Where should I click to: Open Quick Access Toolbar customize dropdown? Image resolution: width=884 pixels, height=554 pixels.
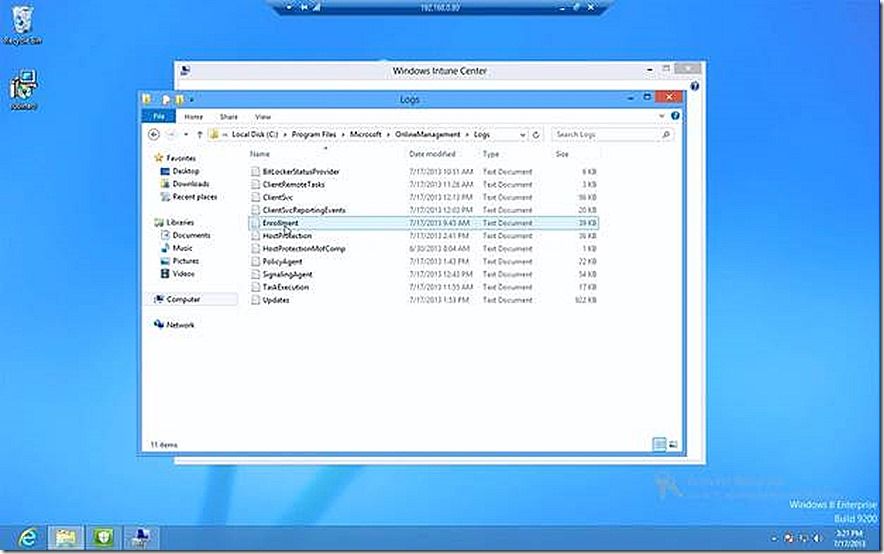coord(192,100)
